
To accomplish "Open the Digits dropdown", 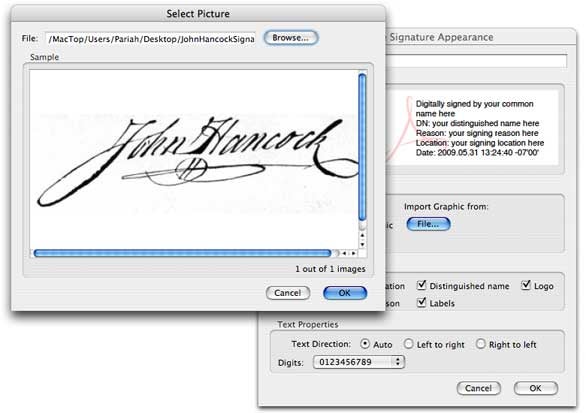I will [359, 362].
